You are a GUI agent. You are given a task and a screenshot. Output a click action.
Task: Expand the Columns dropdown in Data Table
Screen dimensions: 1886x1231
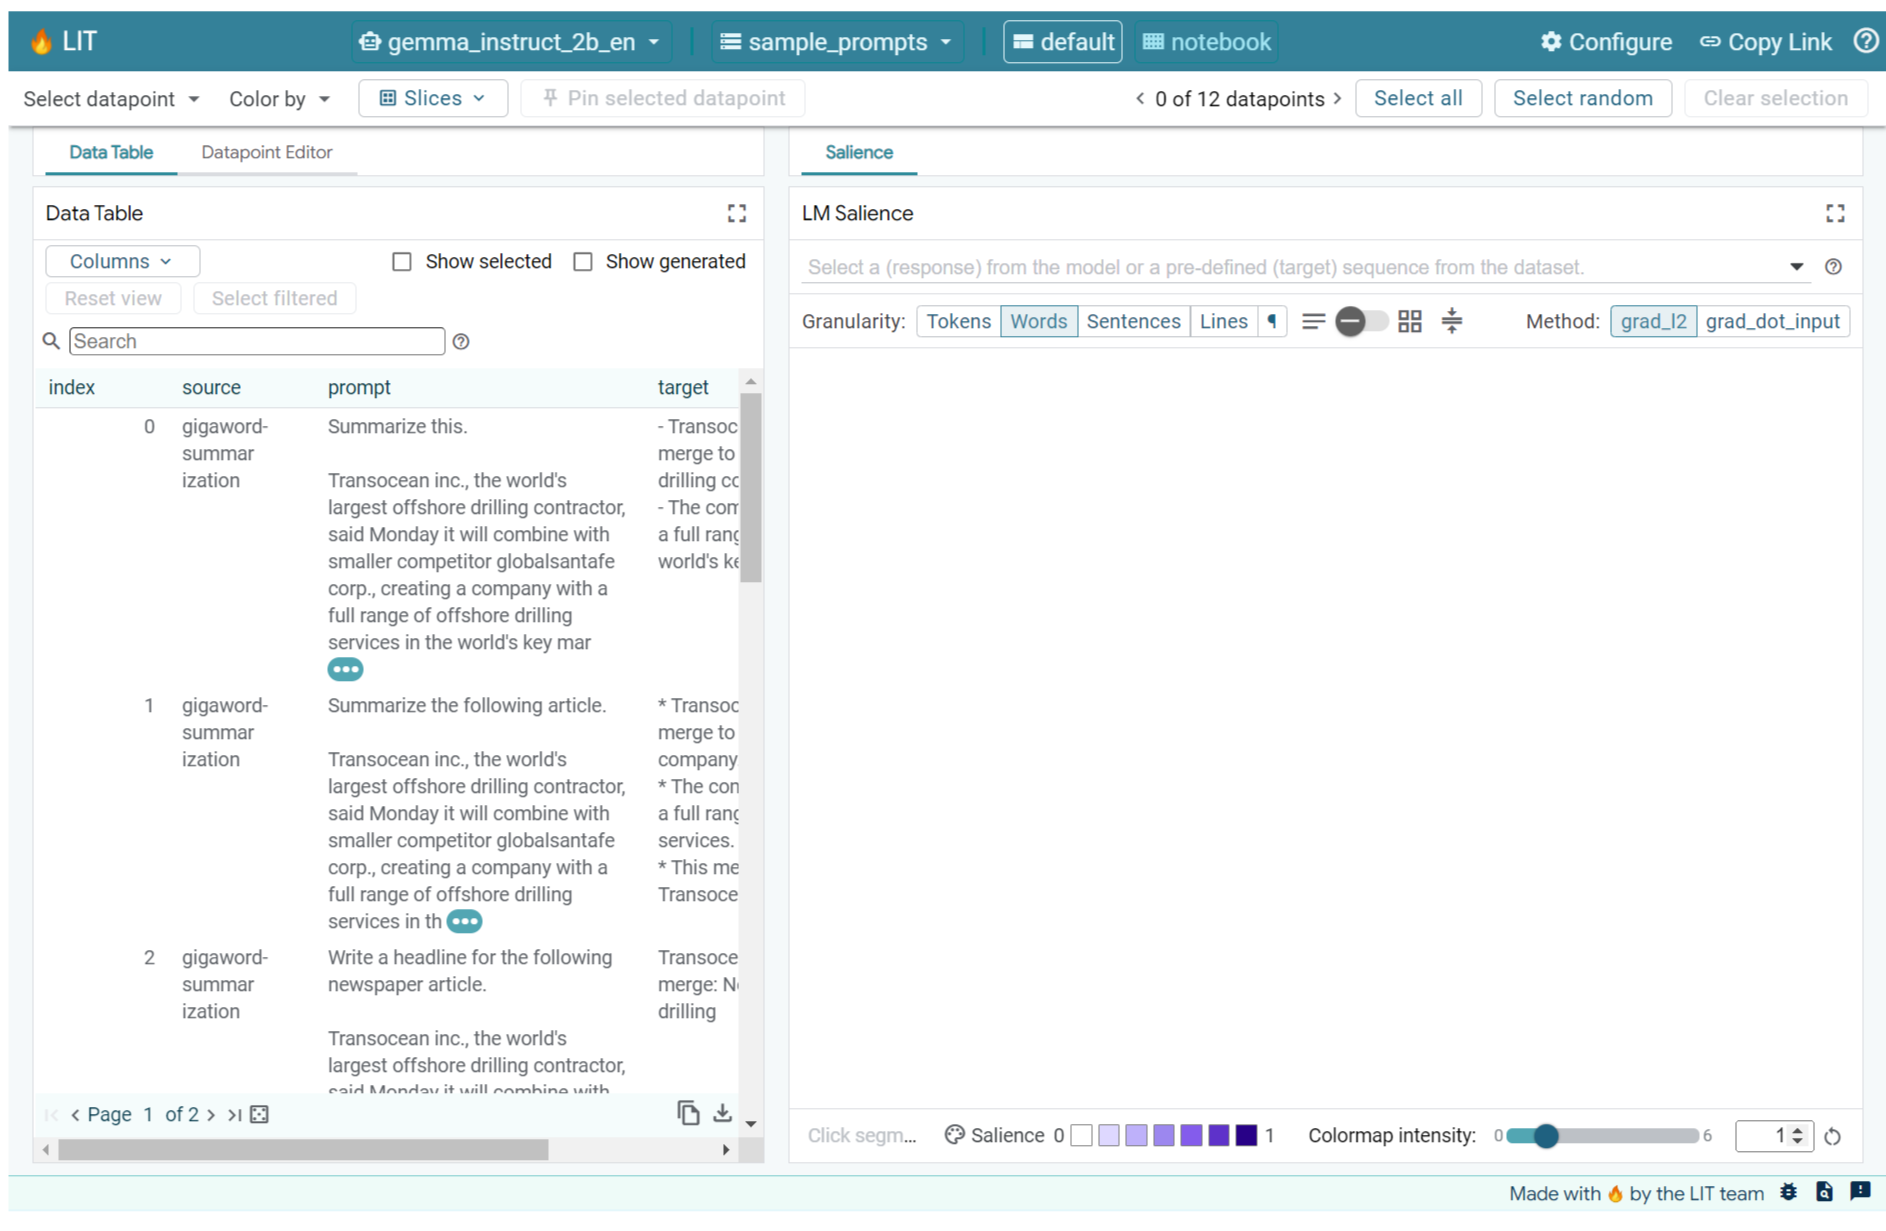tap(121, 261)
